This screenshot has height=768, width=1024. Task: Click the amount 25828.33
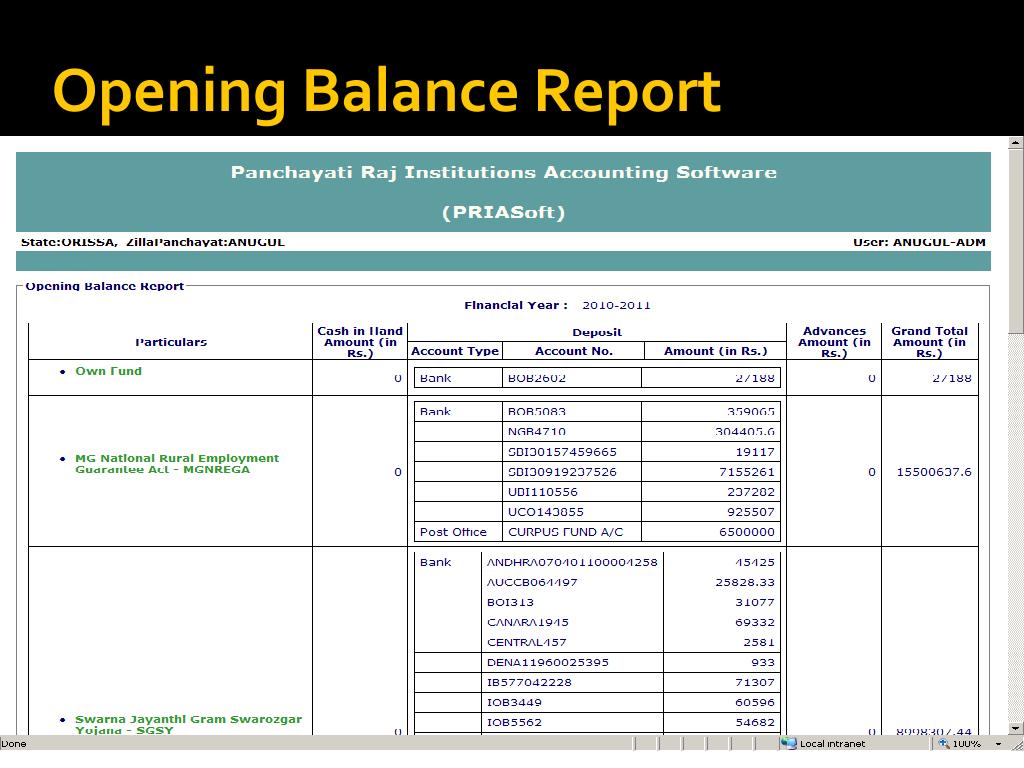pos(745,583)
